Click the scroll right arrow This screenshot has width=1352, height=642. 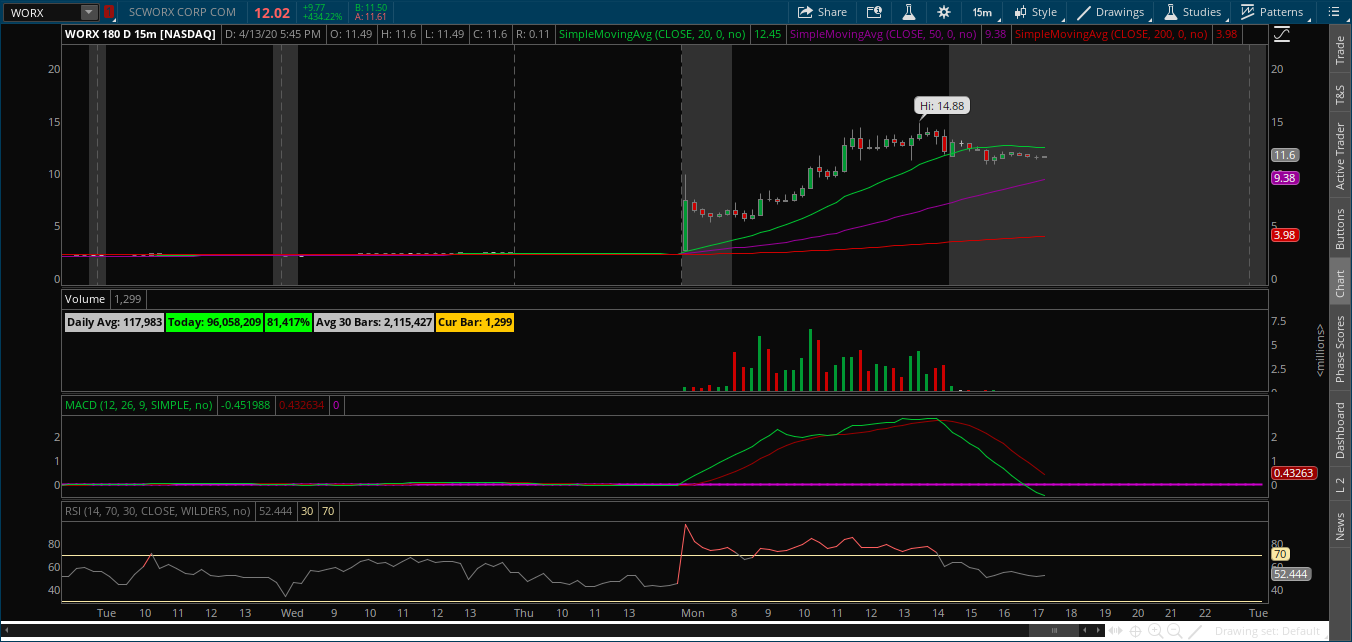1098,630
